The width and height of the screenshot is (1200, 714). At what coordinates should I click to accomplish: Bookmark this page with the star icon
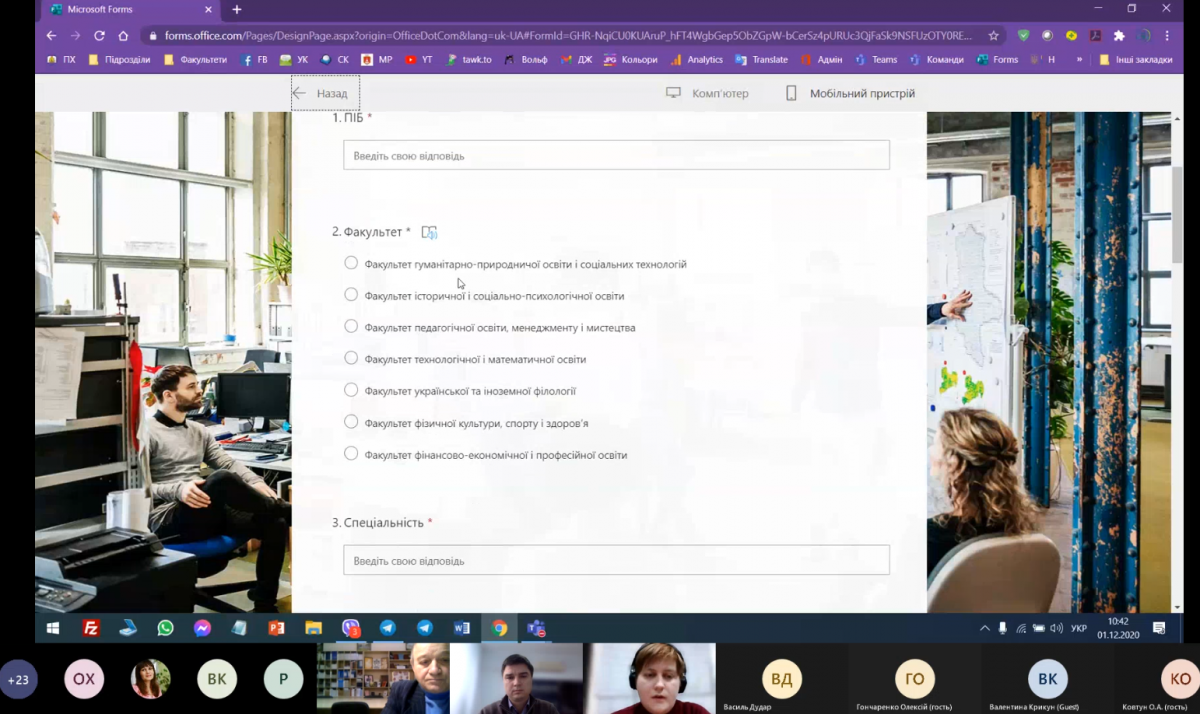point(993,35)
